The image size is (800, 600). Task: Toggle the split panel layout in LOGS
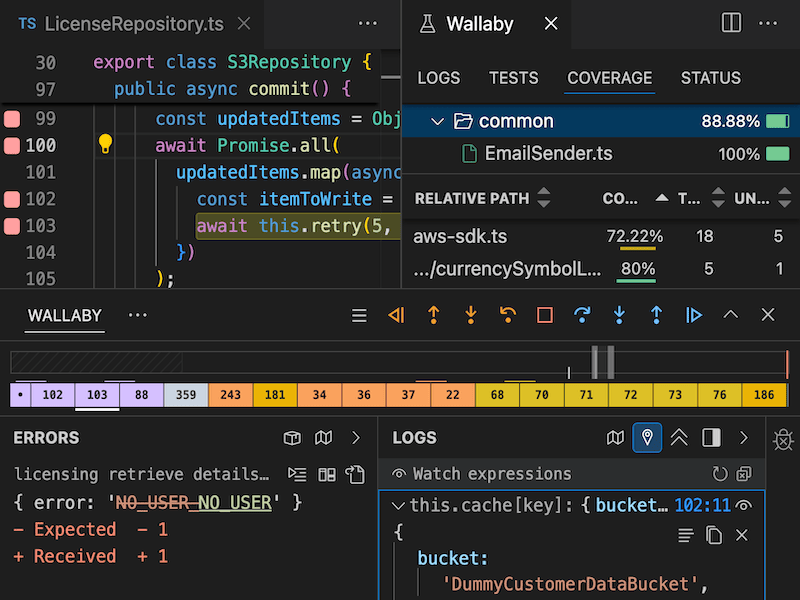click(x=711, y=438)
